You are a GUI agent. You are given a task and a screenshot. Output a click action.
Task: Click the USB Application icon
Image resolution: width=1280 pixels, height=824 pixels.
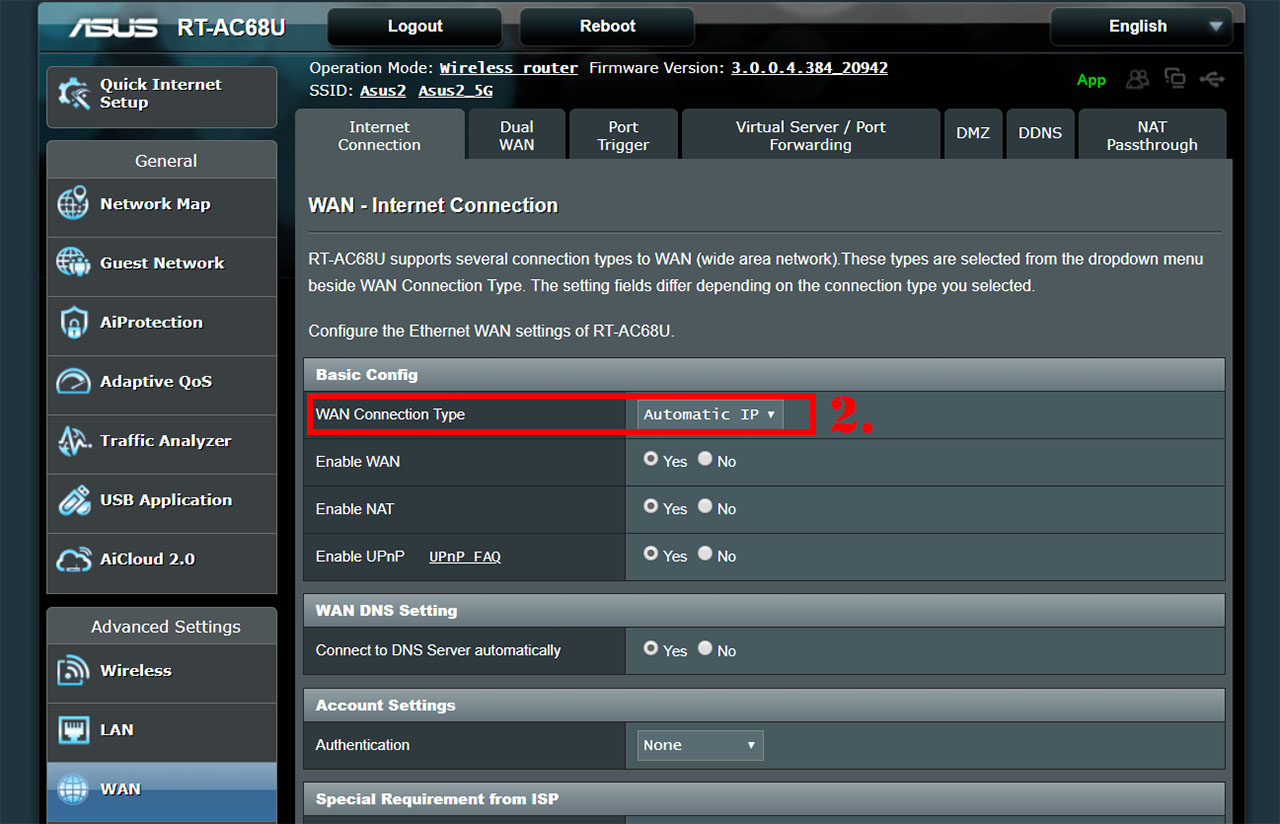(x=74, y=500)
